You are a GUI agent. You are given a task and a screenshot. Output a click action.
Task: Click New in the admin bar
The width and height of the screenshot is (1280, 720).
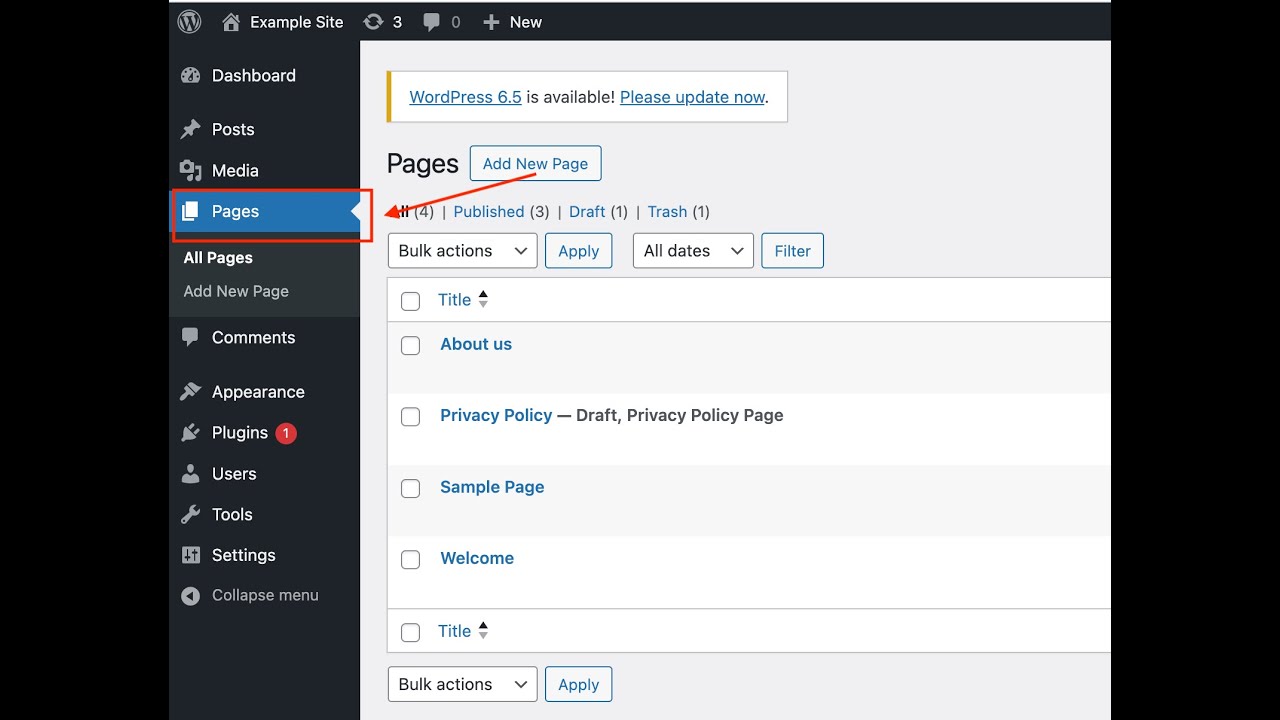pos(526,22)
